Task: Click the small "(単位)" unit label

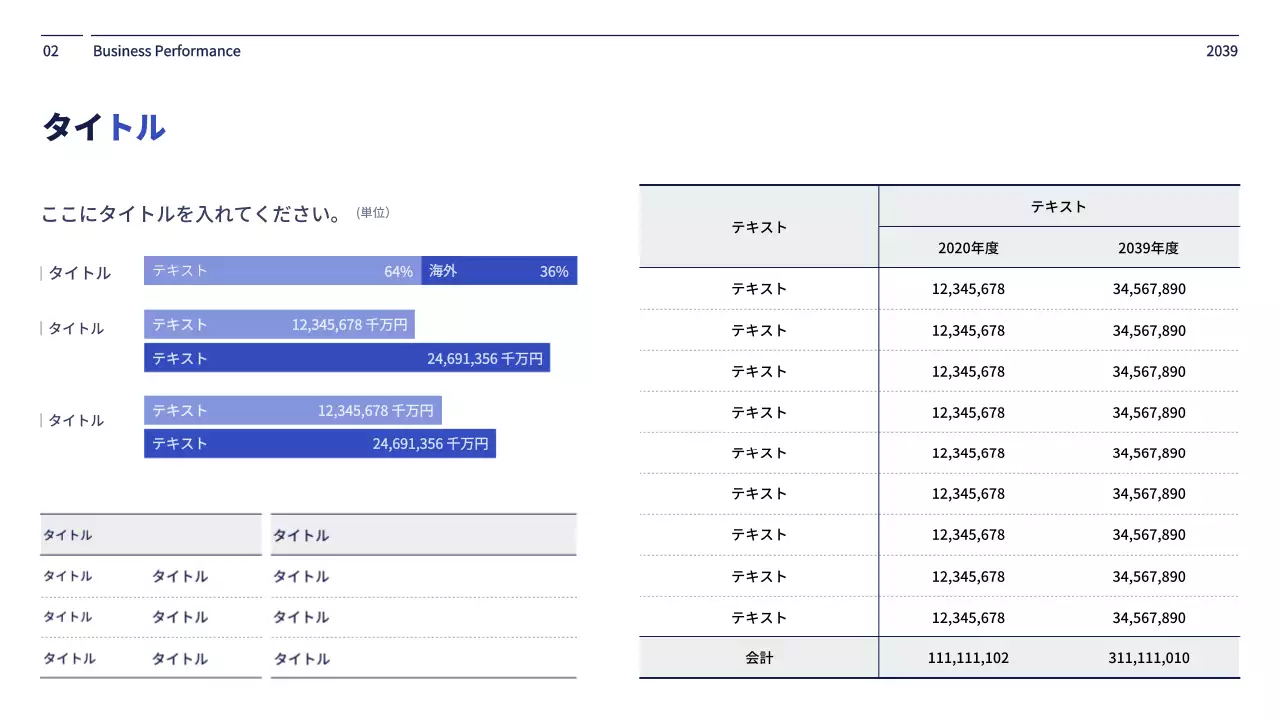Action: 373,213
